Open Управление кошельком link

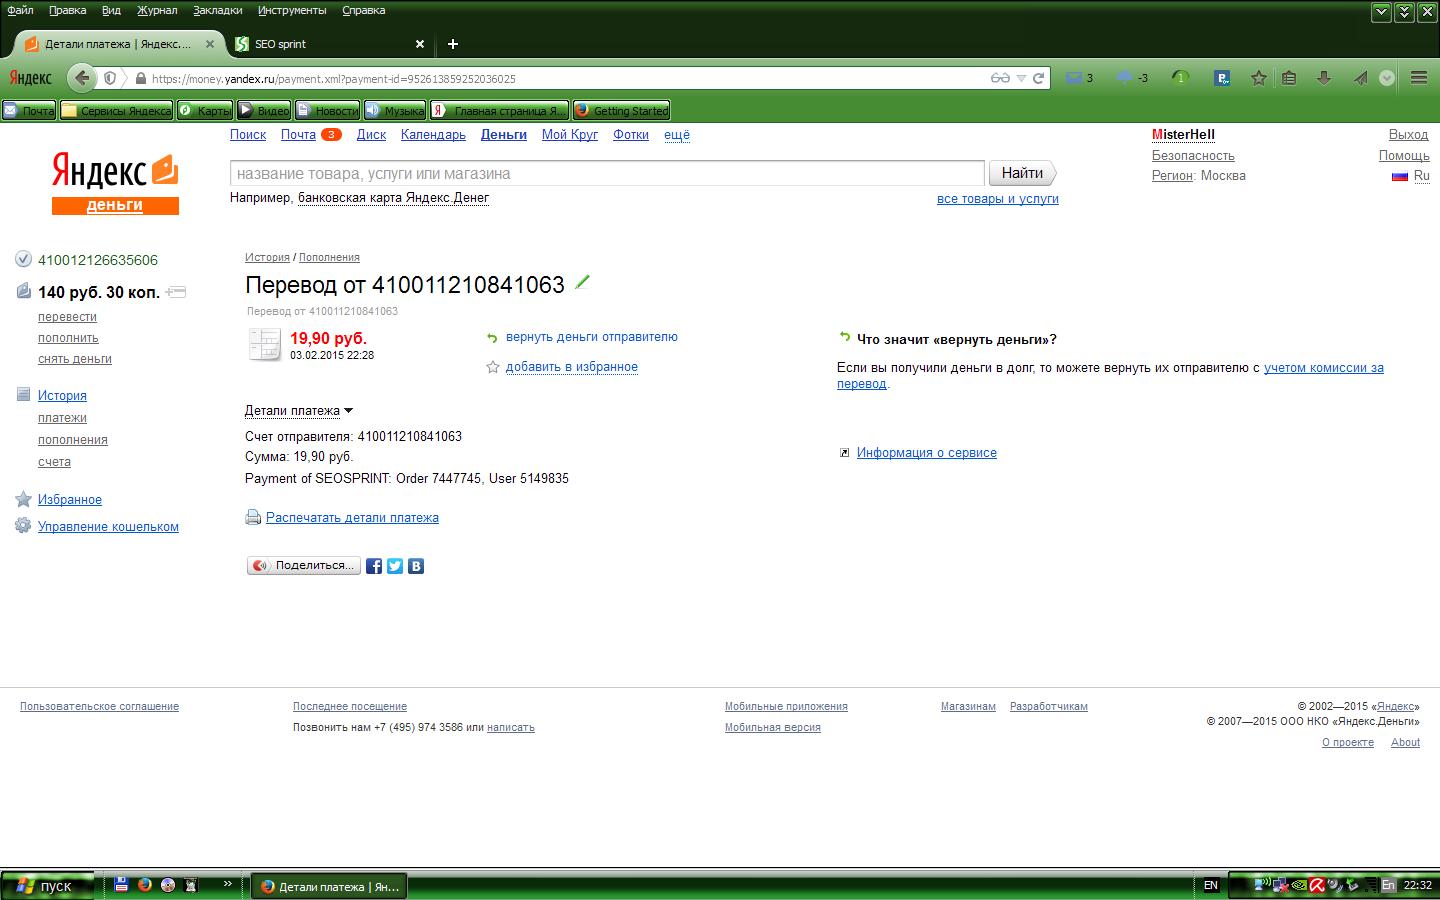(x=108, y=527)
